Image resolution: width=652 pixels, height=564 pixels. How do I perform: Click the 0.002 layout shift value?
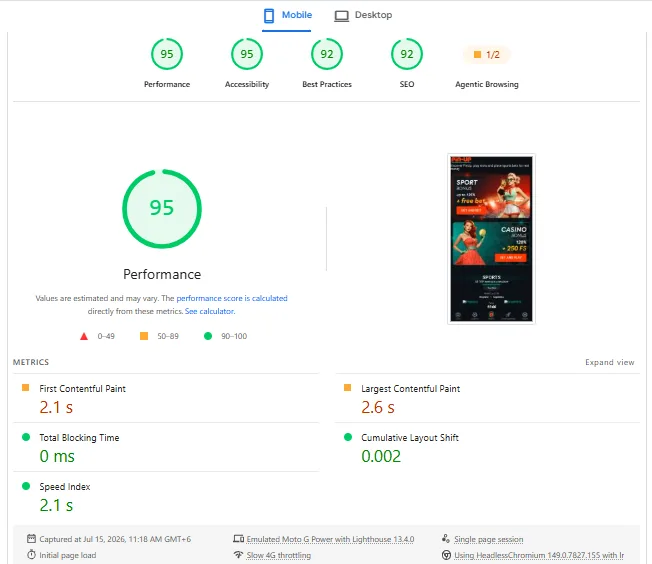click(x=381, y=456)
